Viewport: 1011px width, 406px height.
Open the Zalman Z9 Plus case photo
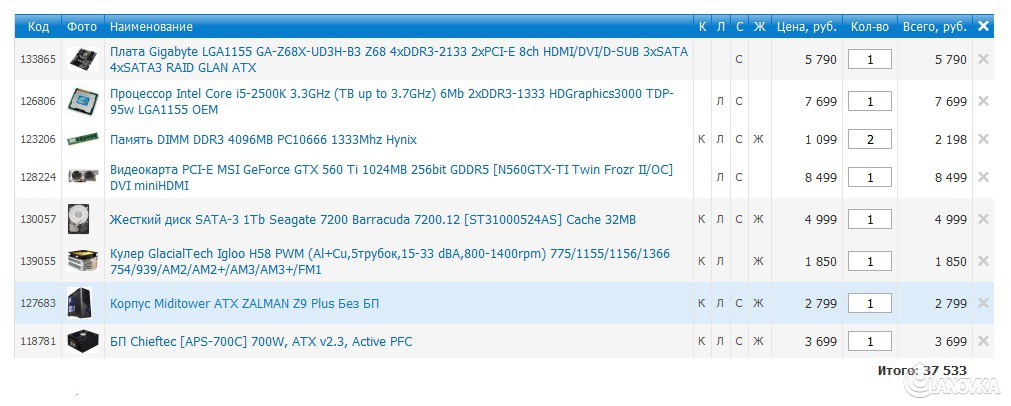click(x=82, y=303)
